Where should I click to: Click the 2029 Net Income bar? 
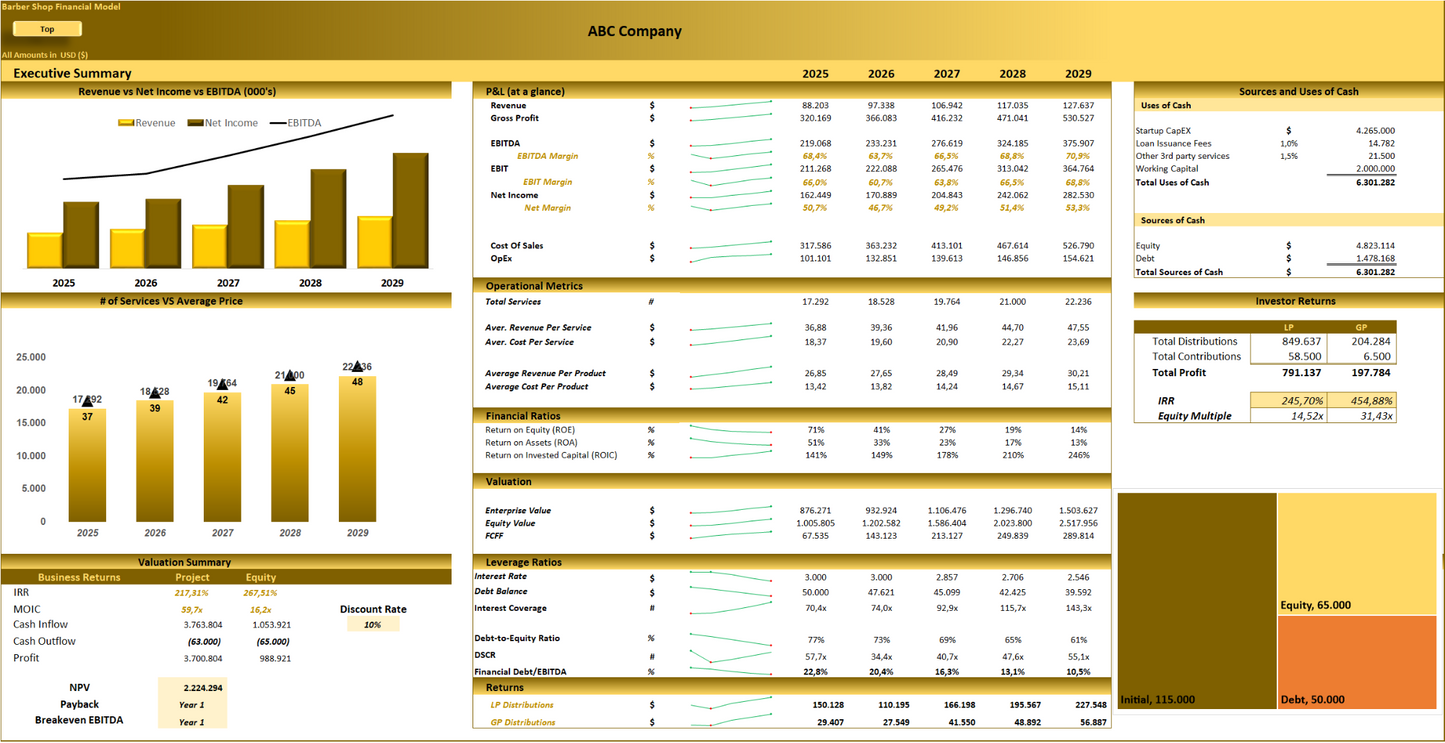click(x=411, y=210)
